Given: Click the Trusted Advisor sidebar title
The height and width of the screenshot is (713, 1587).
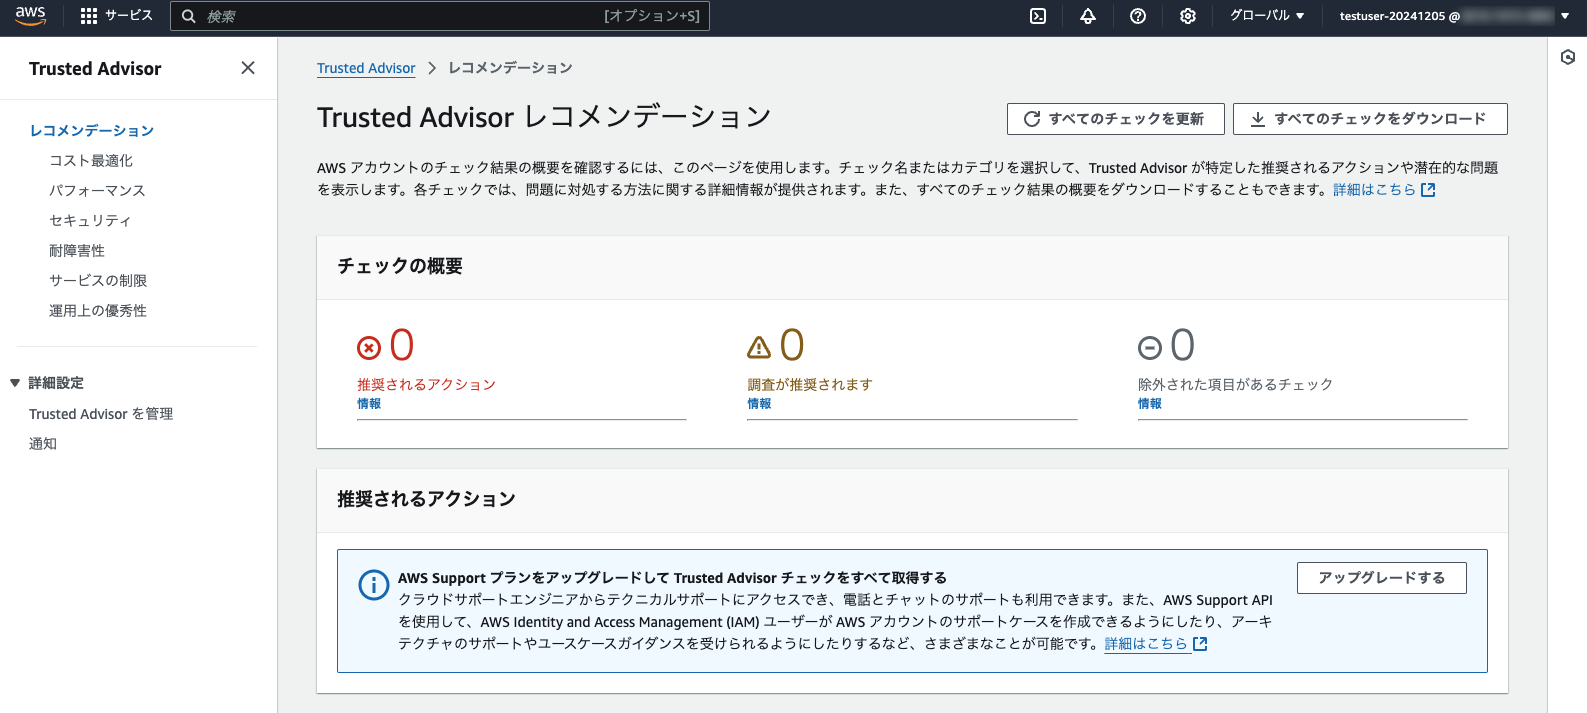Looking at the screenshot, I should click(95, 68).
